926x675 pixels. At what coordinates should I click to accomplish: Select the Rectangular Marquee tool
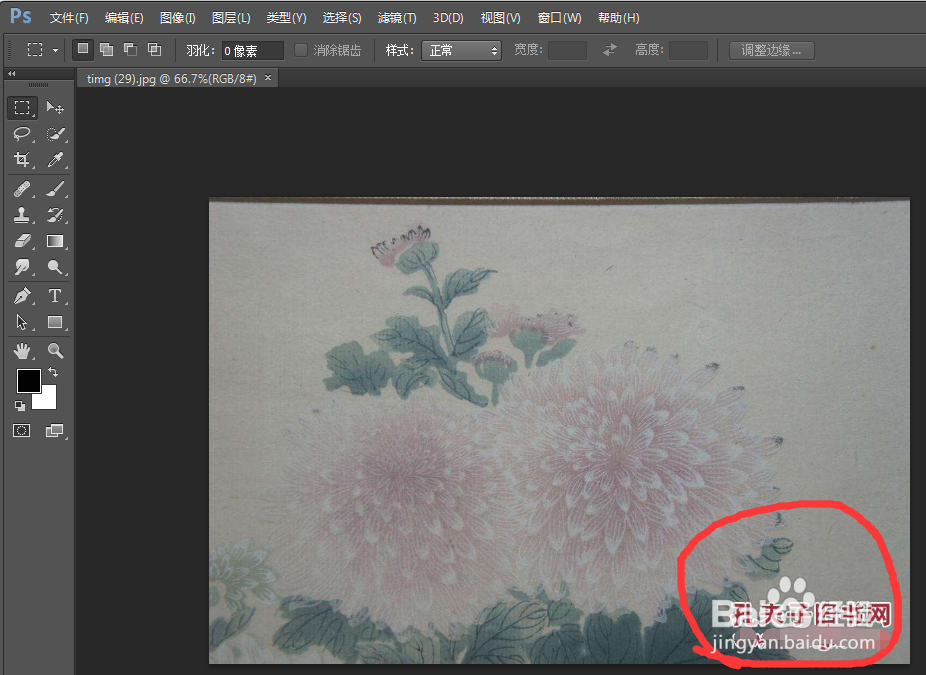click(22, 107)
